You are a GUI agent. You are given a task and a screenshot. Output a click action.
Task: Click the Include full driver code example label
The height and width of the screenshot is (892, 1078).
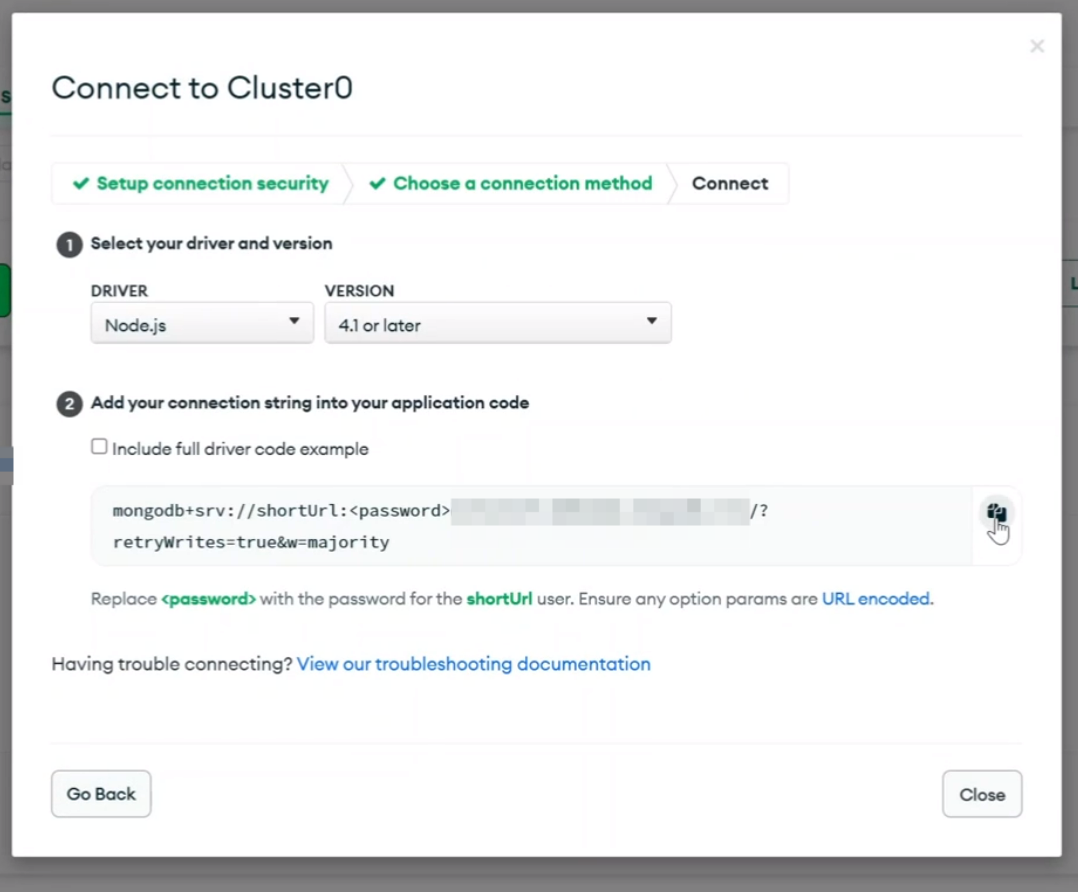pos(241,449)
